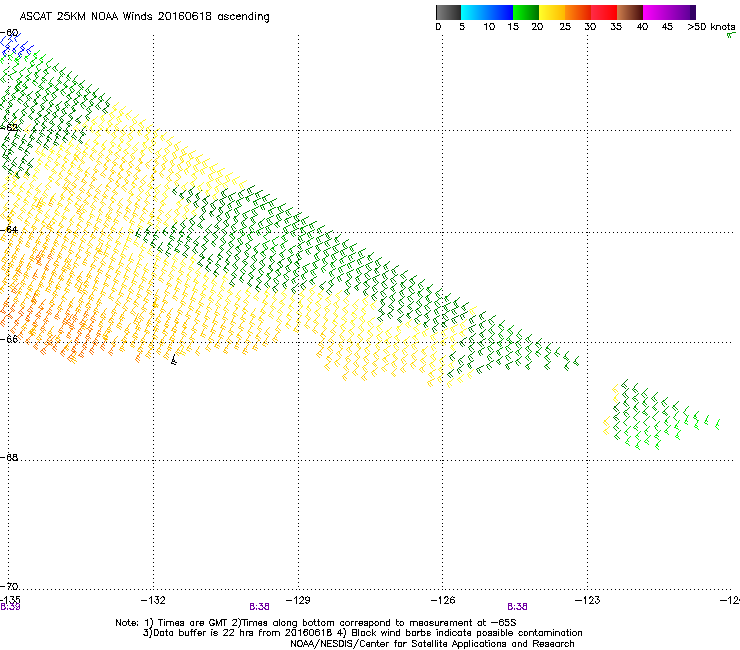Click the '45' legend scale label

tap(667, 27)
